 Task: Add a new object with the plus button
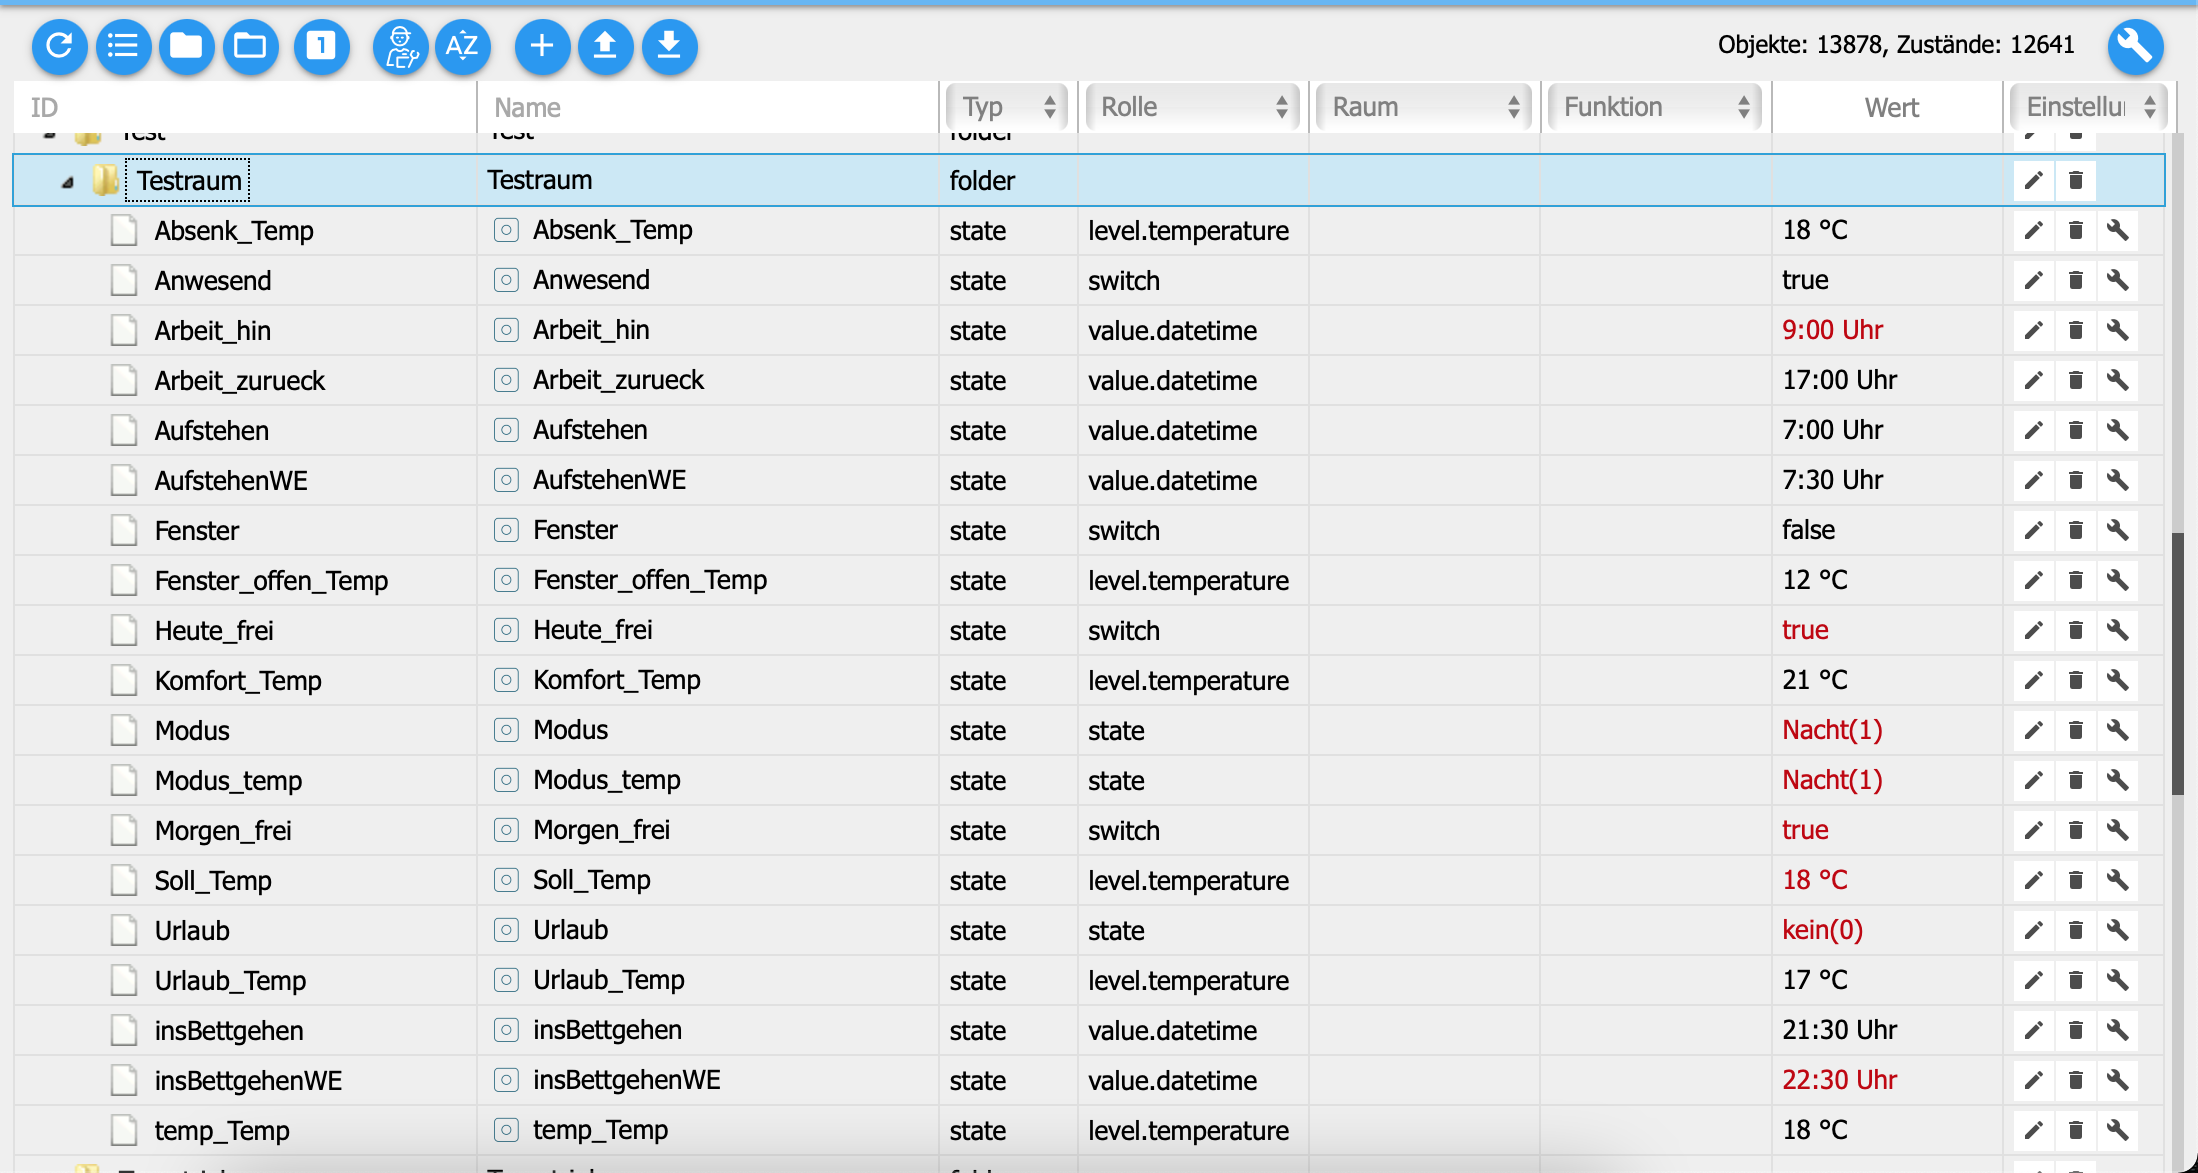click(542, 46)
